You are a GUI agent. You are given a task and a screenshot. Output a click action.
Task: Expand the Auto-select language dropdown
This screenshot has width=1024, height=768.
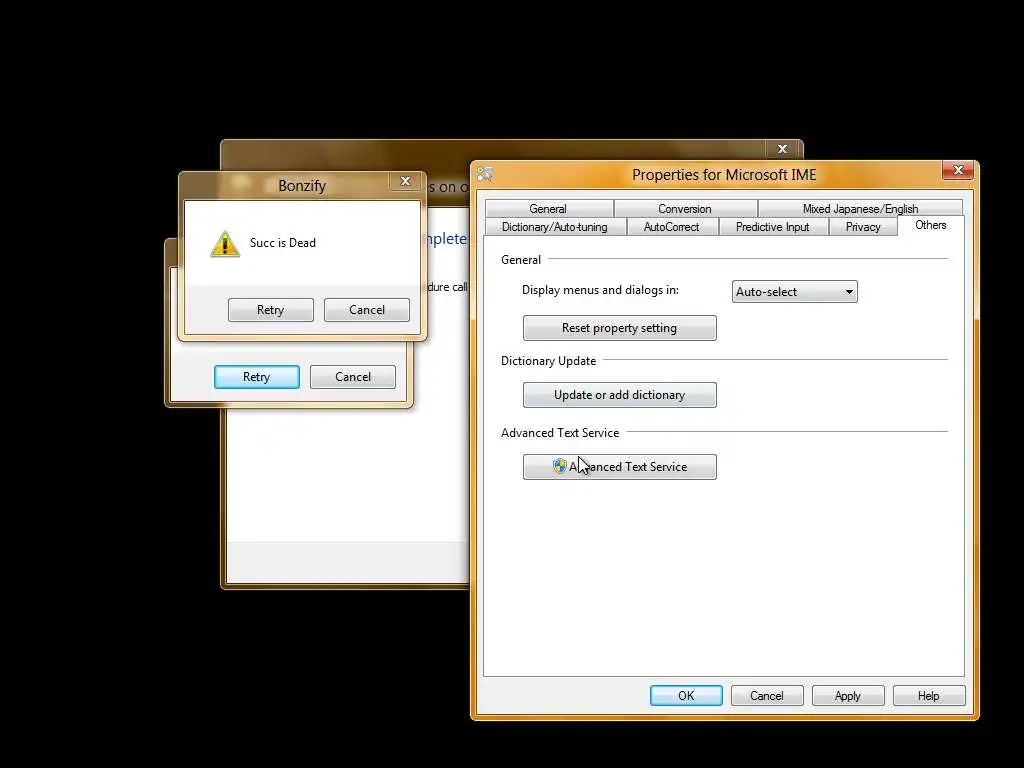pyautogui.click(x=795, y=291)
